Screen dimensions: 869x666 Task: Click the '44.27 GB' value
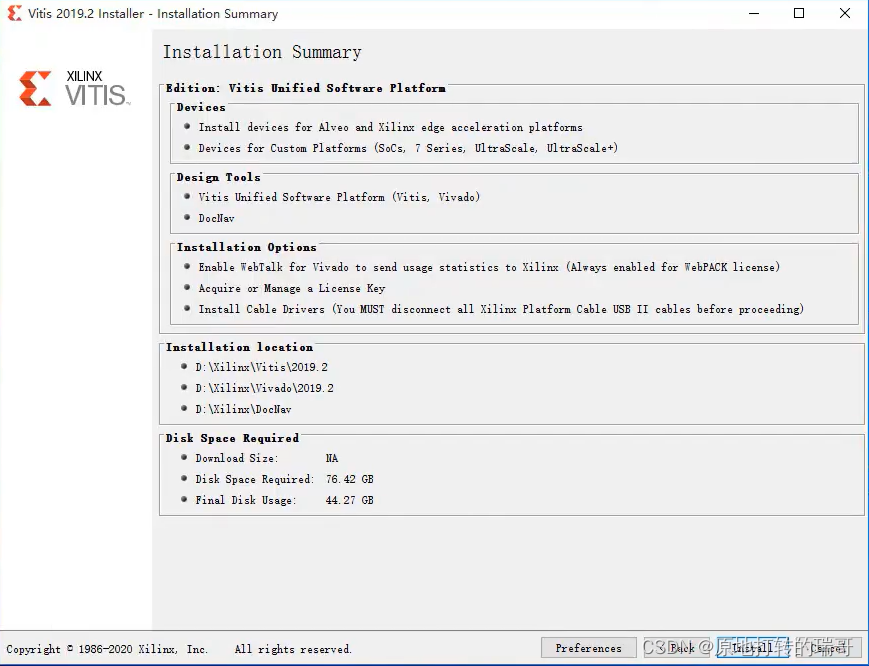pyautogui.click(x=350, y=500)
